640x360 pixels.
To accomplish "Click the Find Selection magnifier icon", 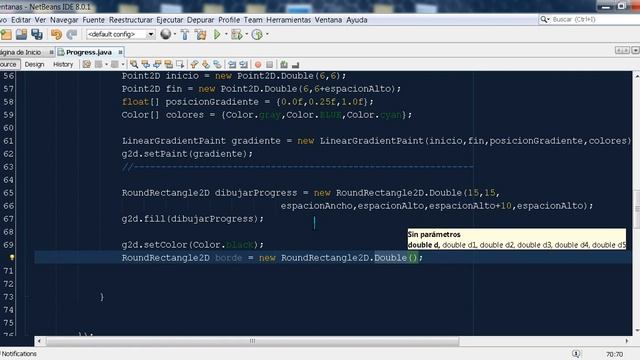I will [134, 64].
